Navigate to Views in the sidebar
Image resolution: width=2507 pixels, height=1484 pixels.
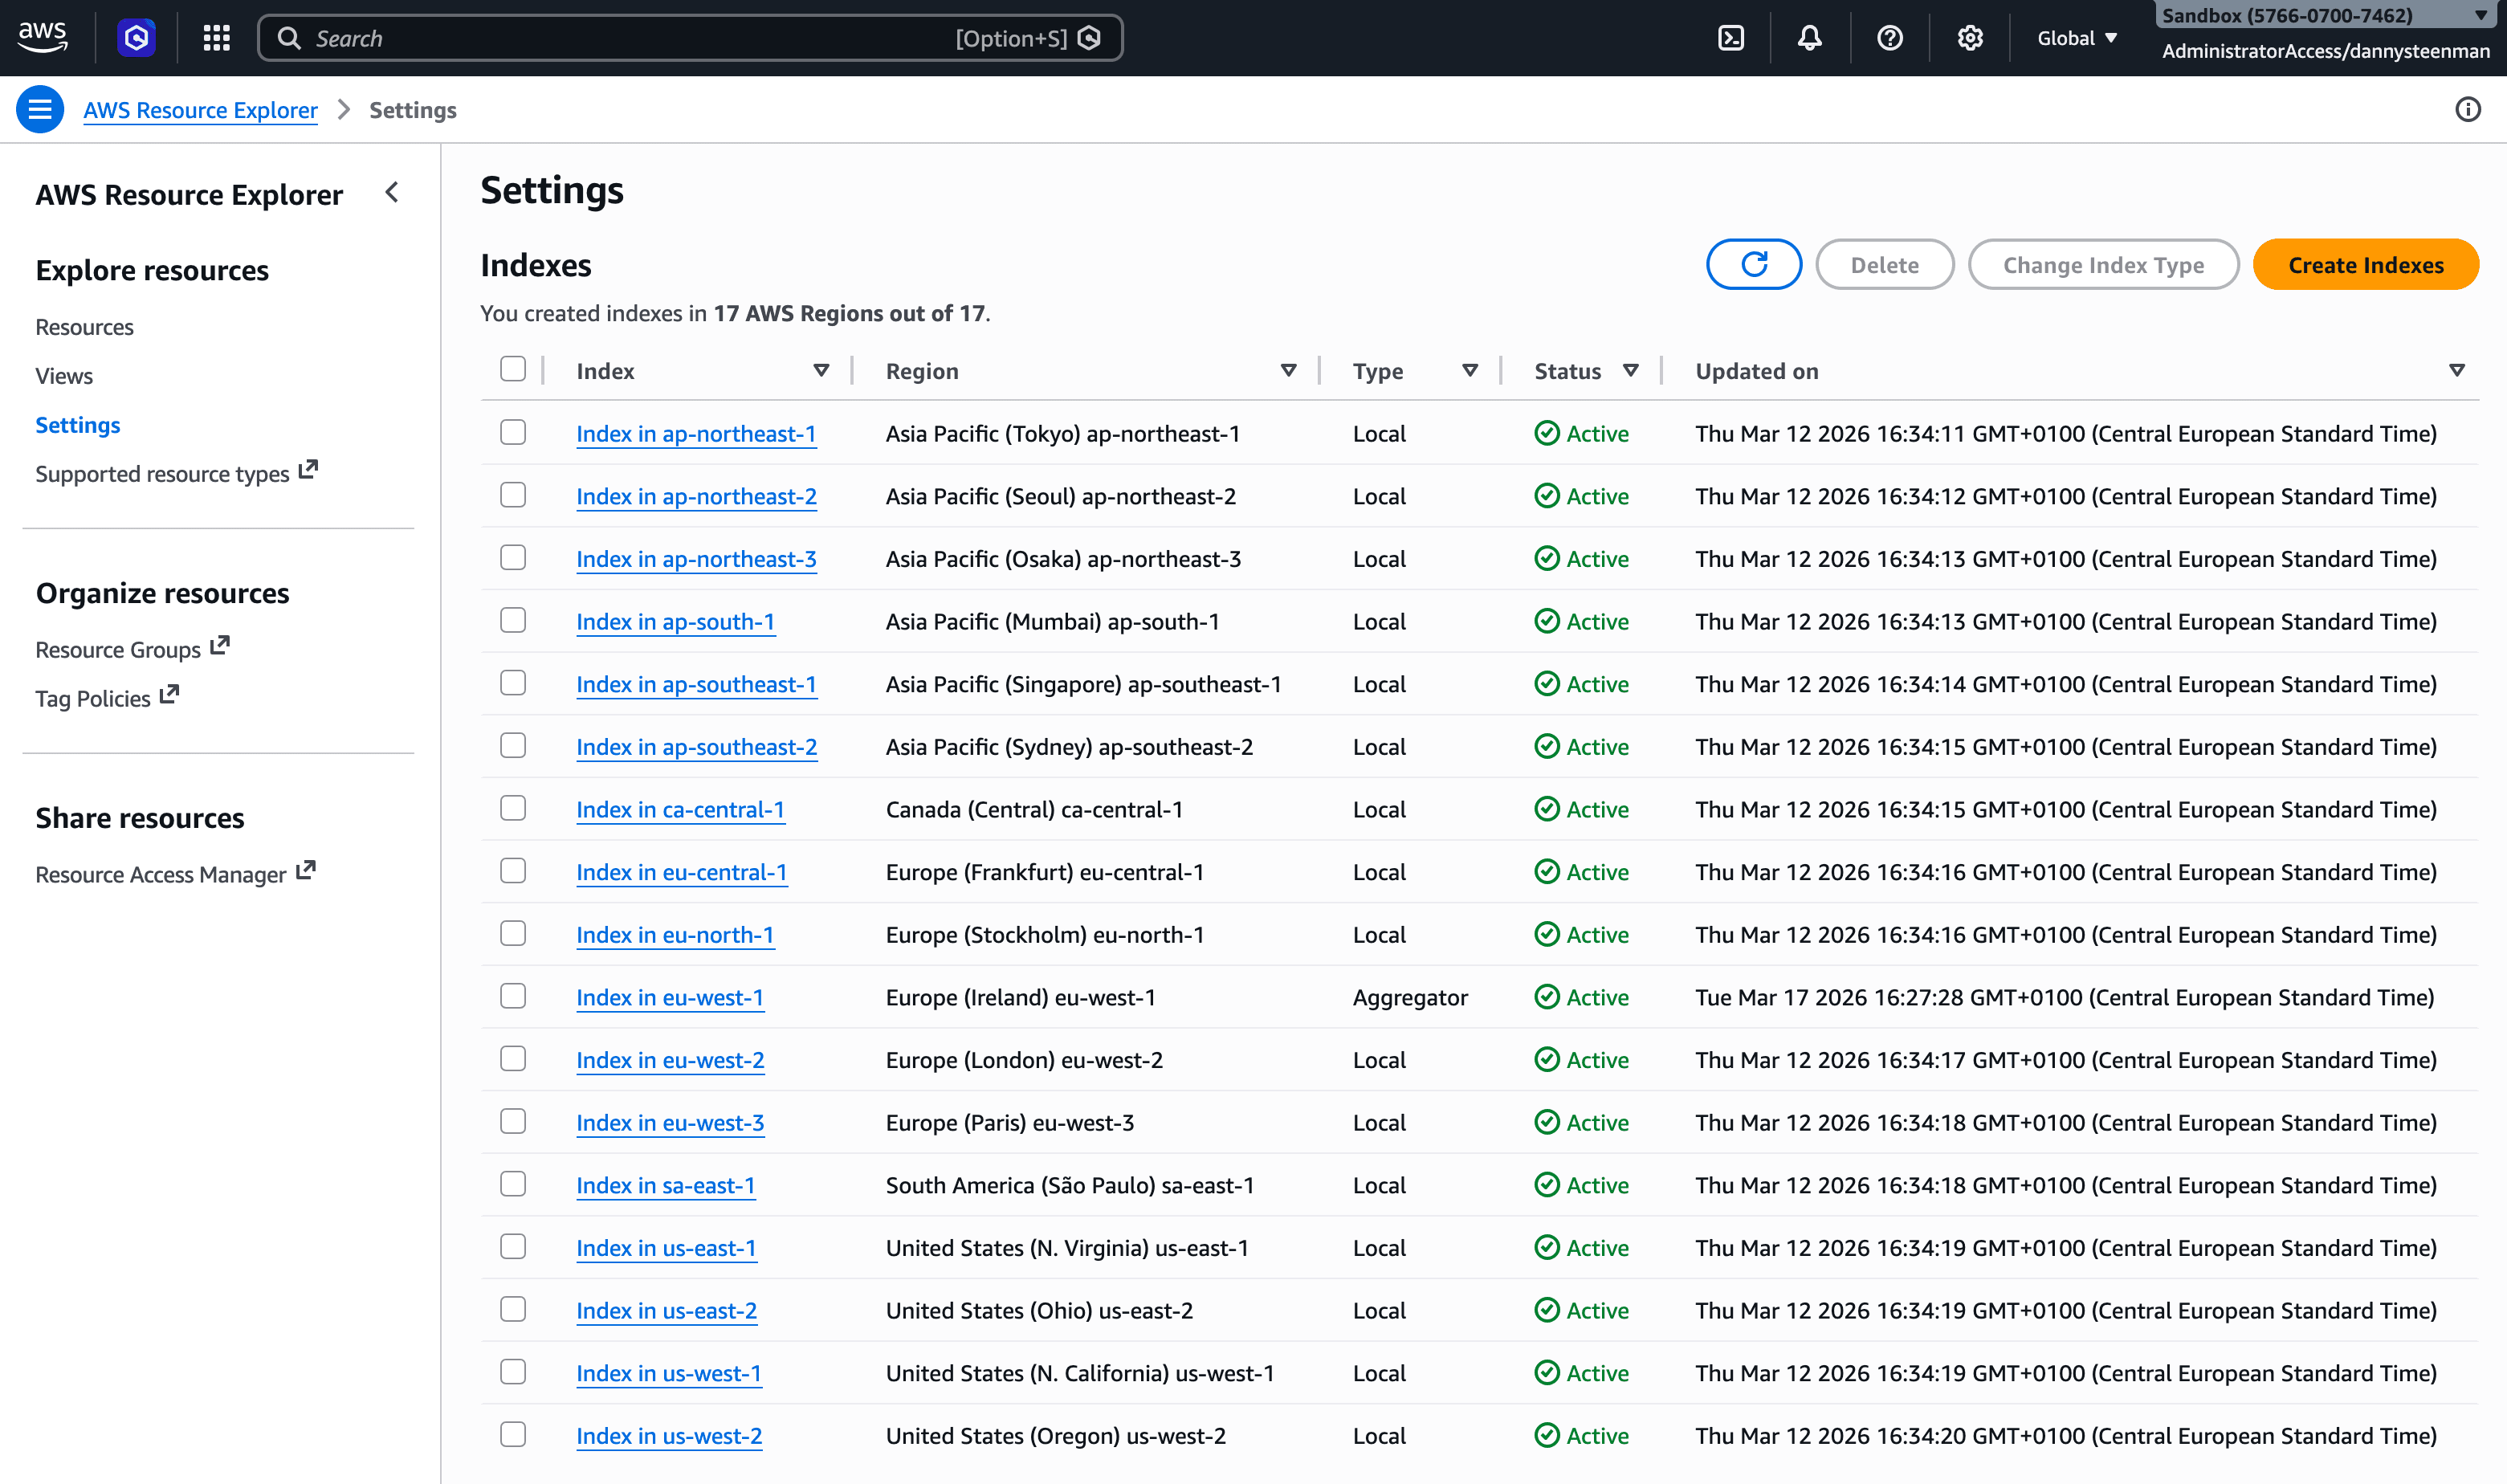coord(63,375)
